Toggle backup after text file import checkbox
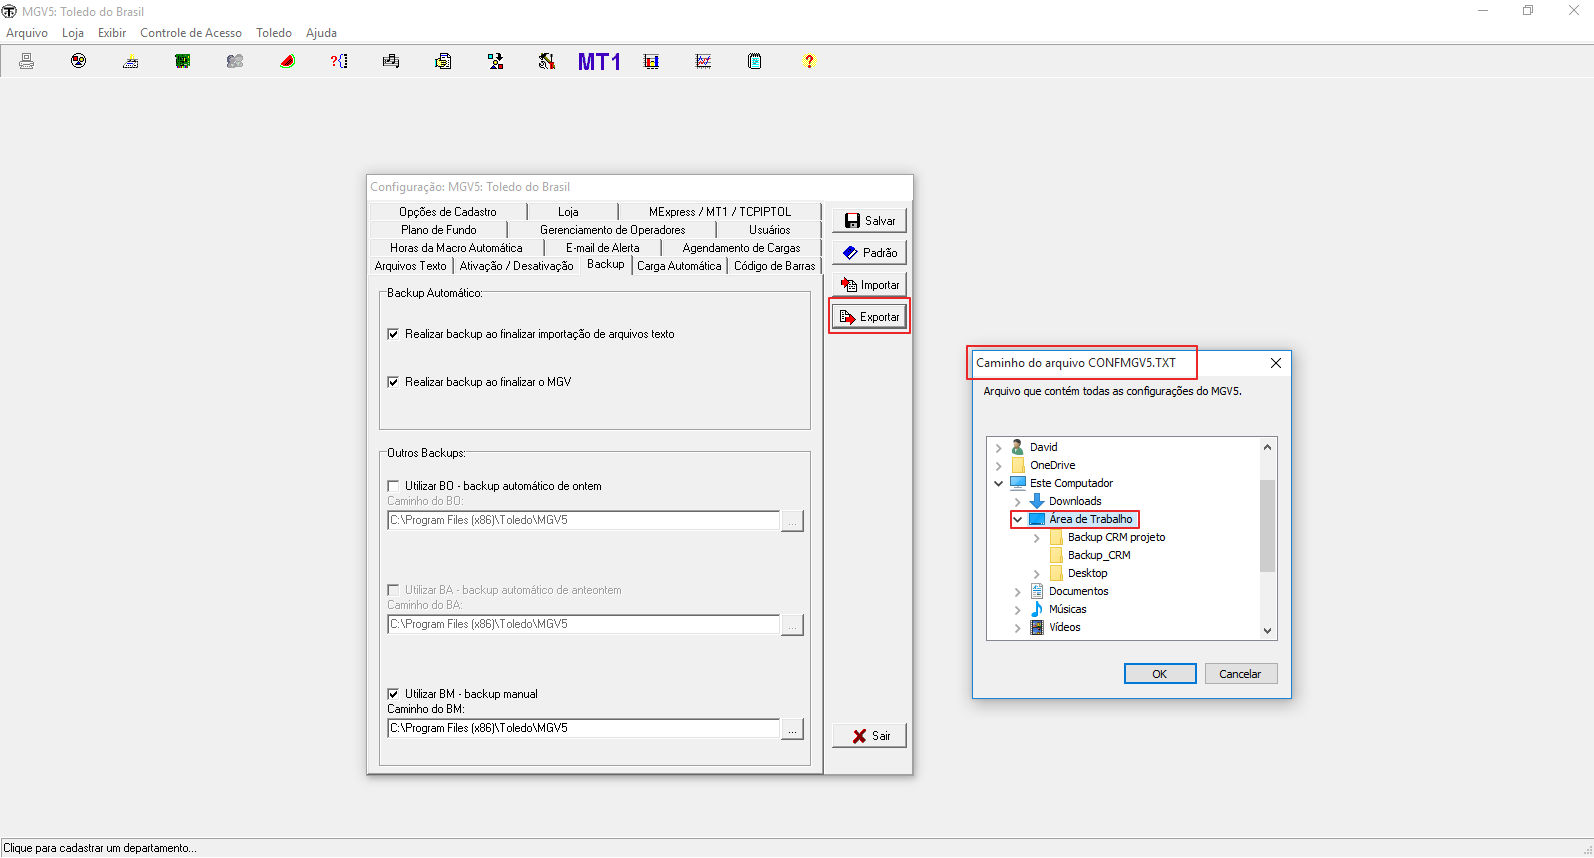The width and height of the screenshot is (1594, 858). [393, 334]
